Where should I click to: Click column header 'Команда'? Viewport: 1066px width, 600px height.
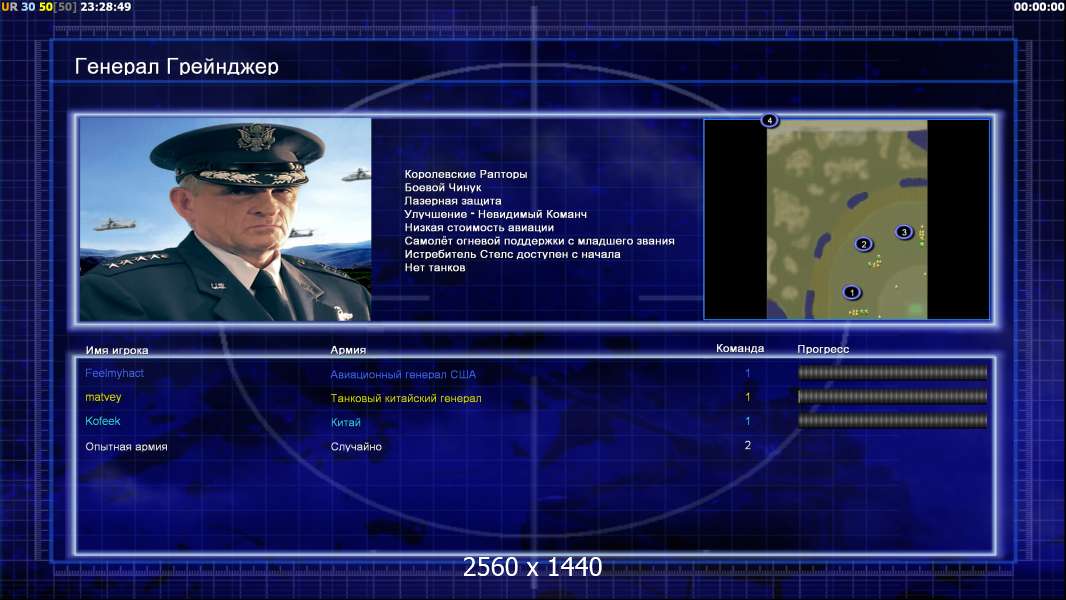coord(740,349)
